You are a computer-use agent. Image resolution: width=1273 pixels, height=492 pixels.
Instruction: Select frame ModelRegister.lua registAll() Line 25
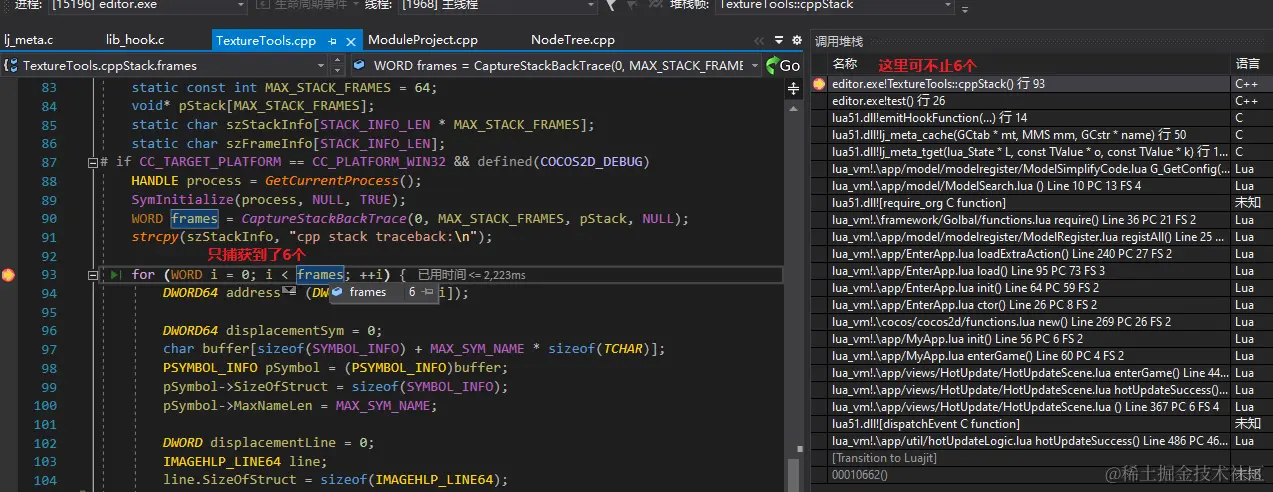1041,237
